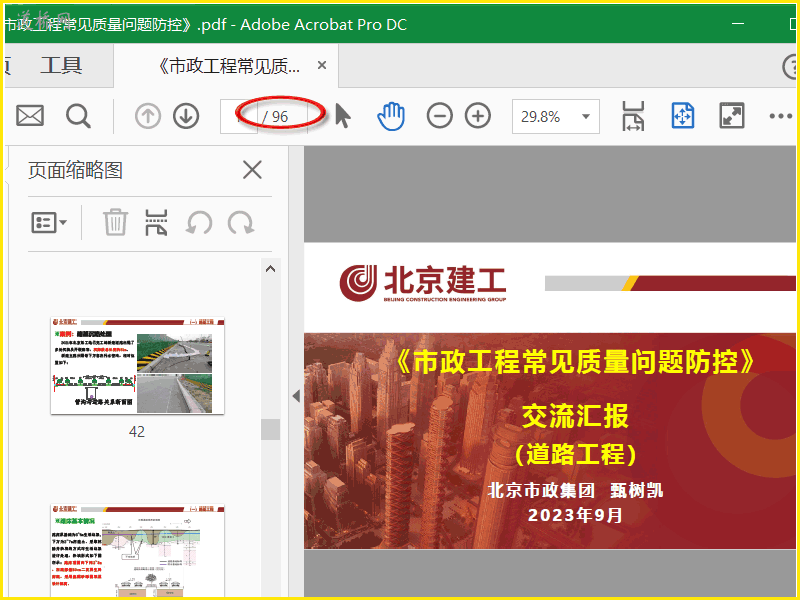Go to next page arrow
The width and height of the screenshot is (800, 600).
186,116
